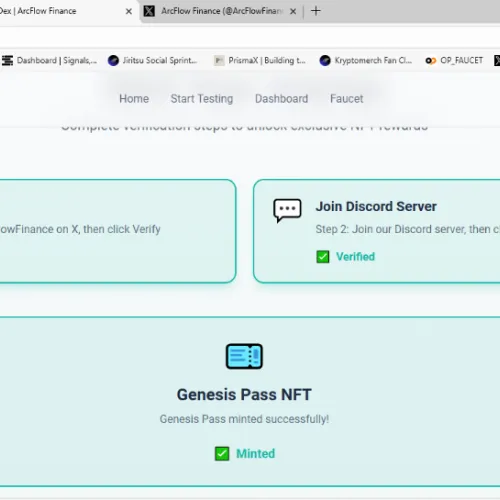
Task: Open the Jiritsu Social Sprint bookmark
Action: [153, 61]
